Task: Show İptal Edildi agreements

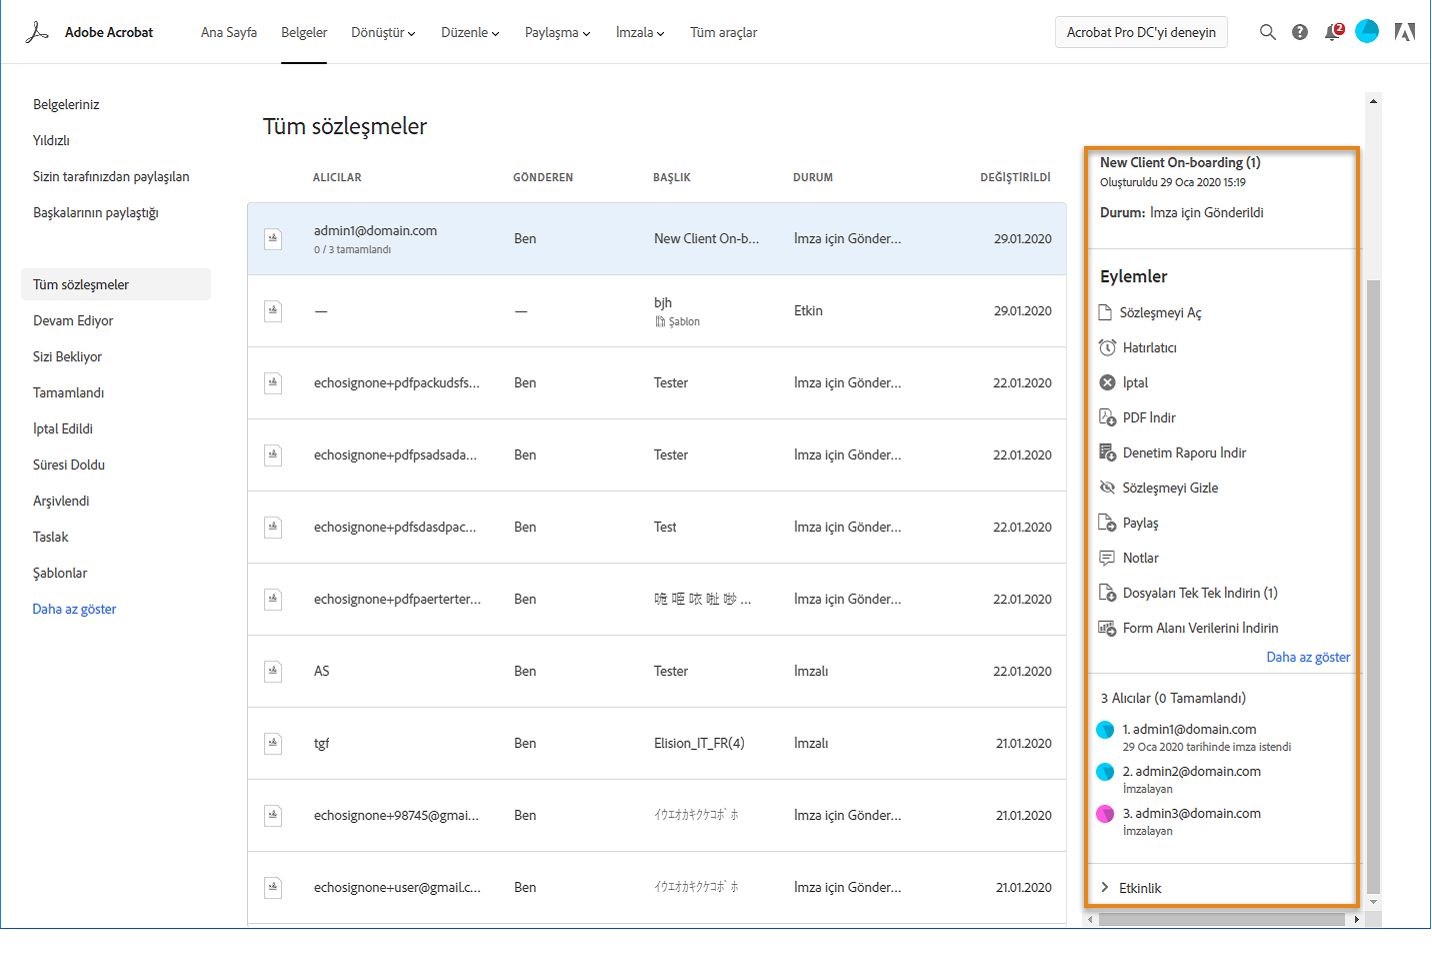Action: coord(63,429)
